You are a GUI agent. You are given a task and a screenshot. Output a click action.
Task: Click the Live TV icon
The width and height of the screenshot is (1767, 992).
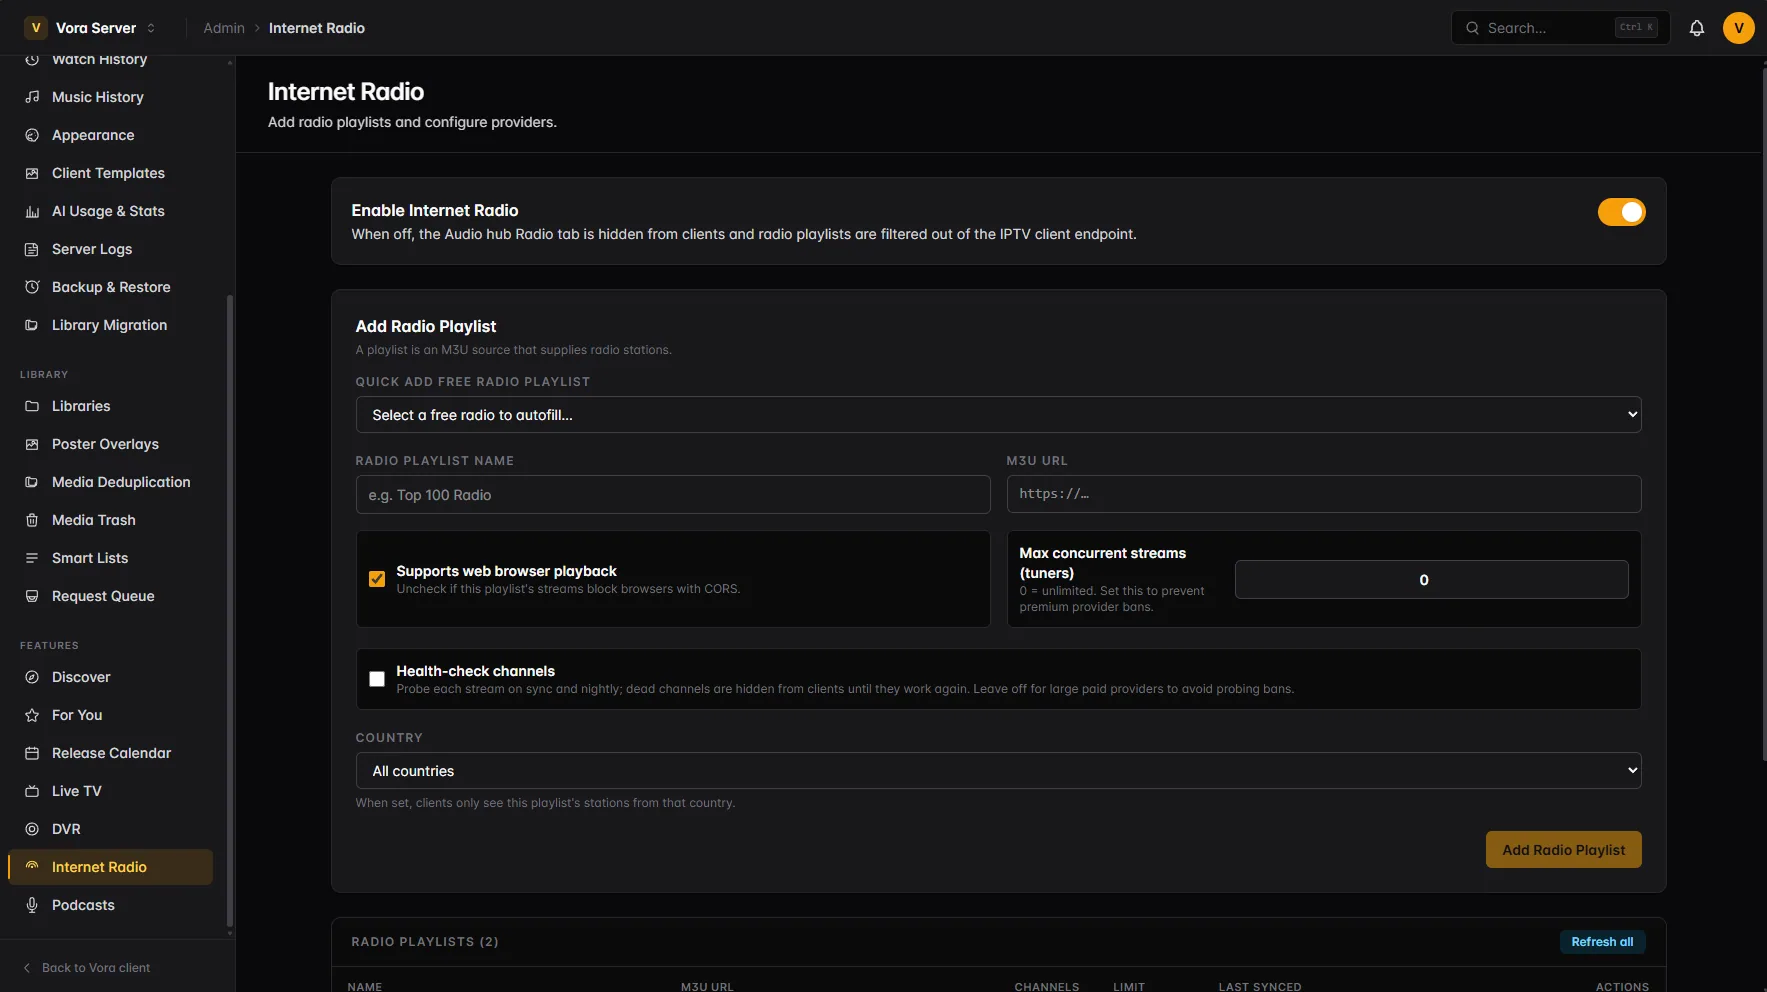pyautogui.click(x=32, y=791)
